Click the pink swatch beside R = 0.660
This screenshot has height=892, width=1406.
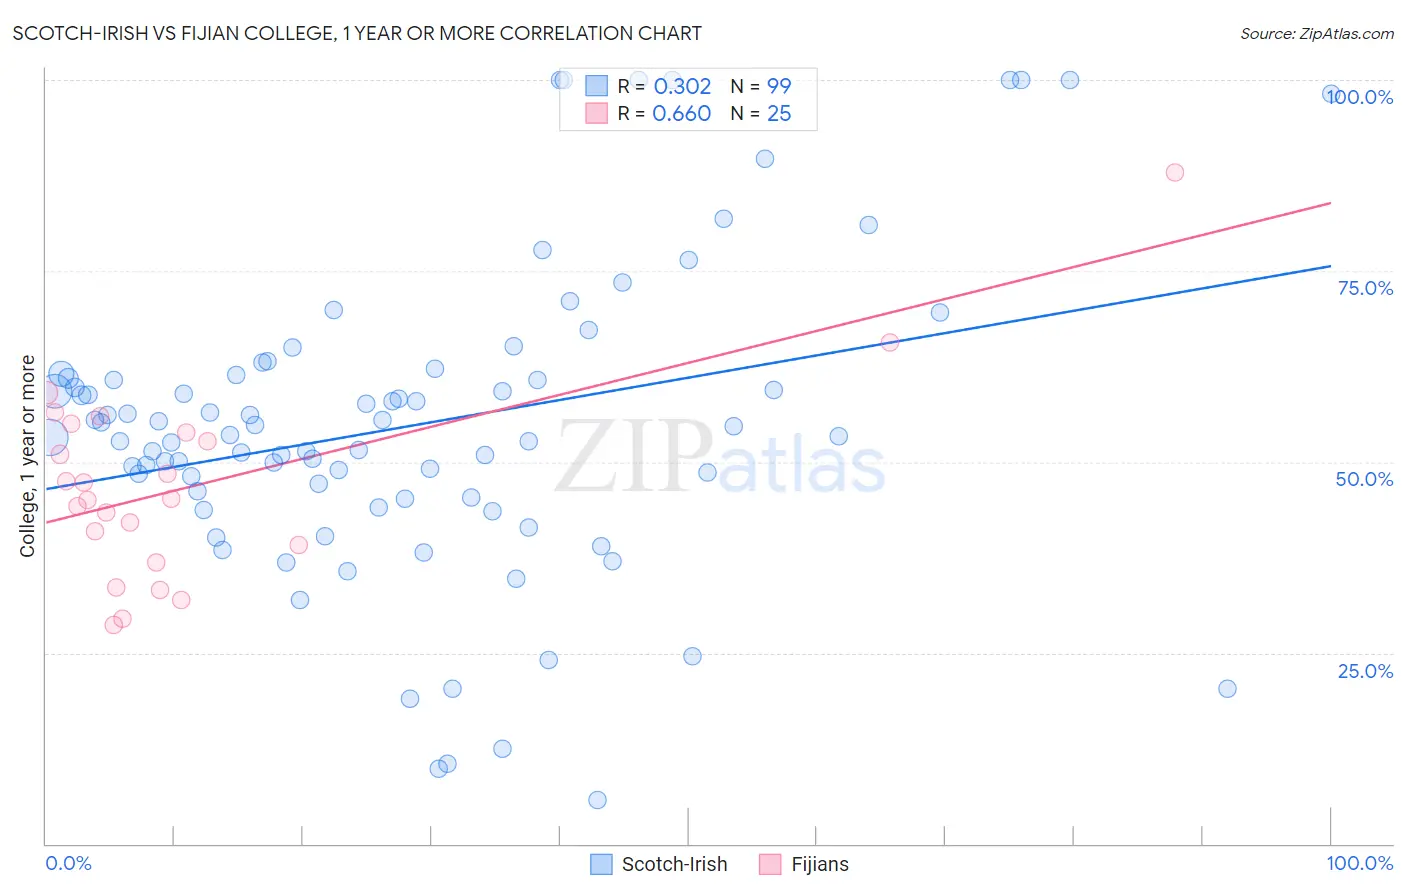597,113
